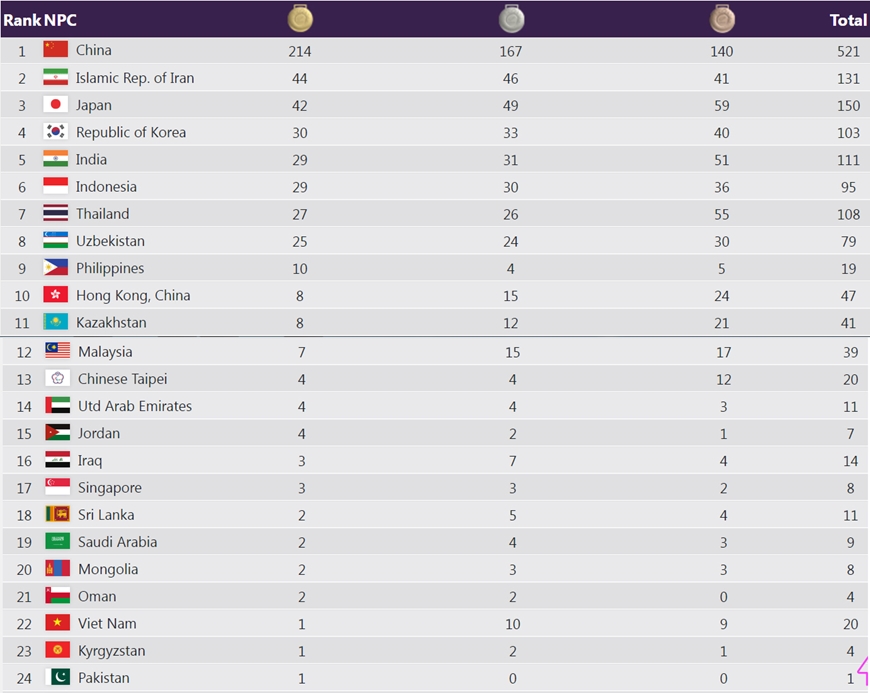Click the Japan flag icon
This screenshot has height=693, width=870.
(56, 105)
